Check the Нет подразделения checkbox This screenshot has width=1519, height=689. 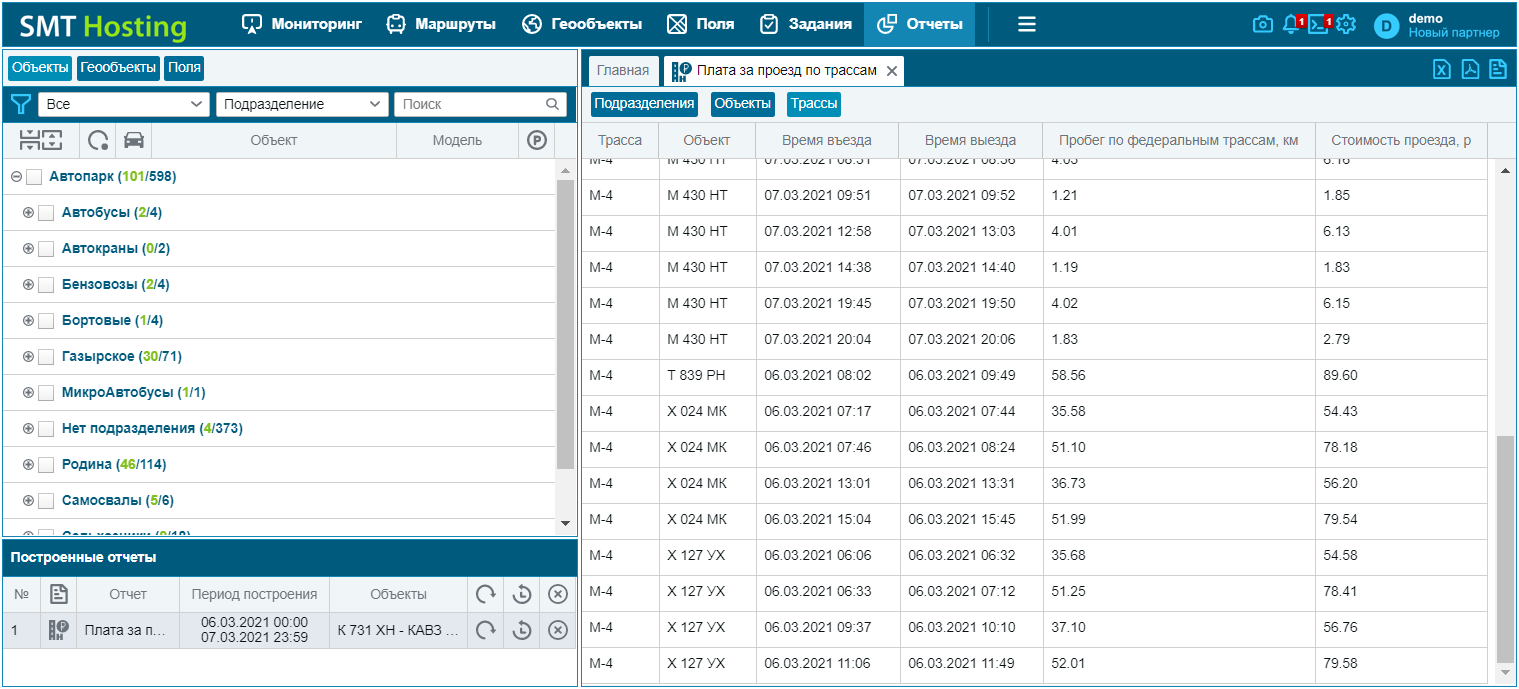point(46,429)
